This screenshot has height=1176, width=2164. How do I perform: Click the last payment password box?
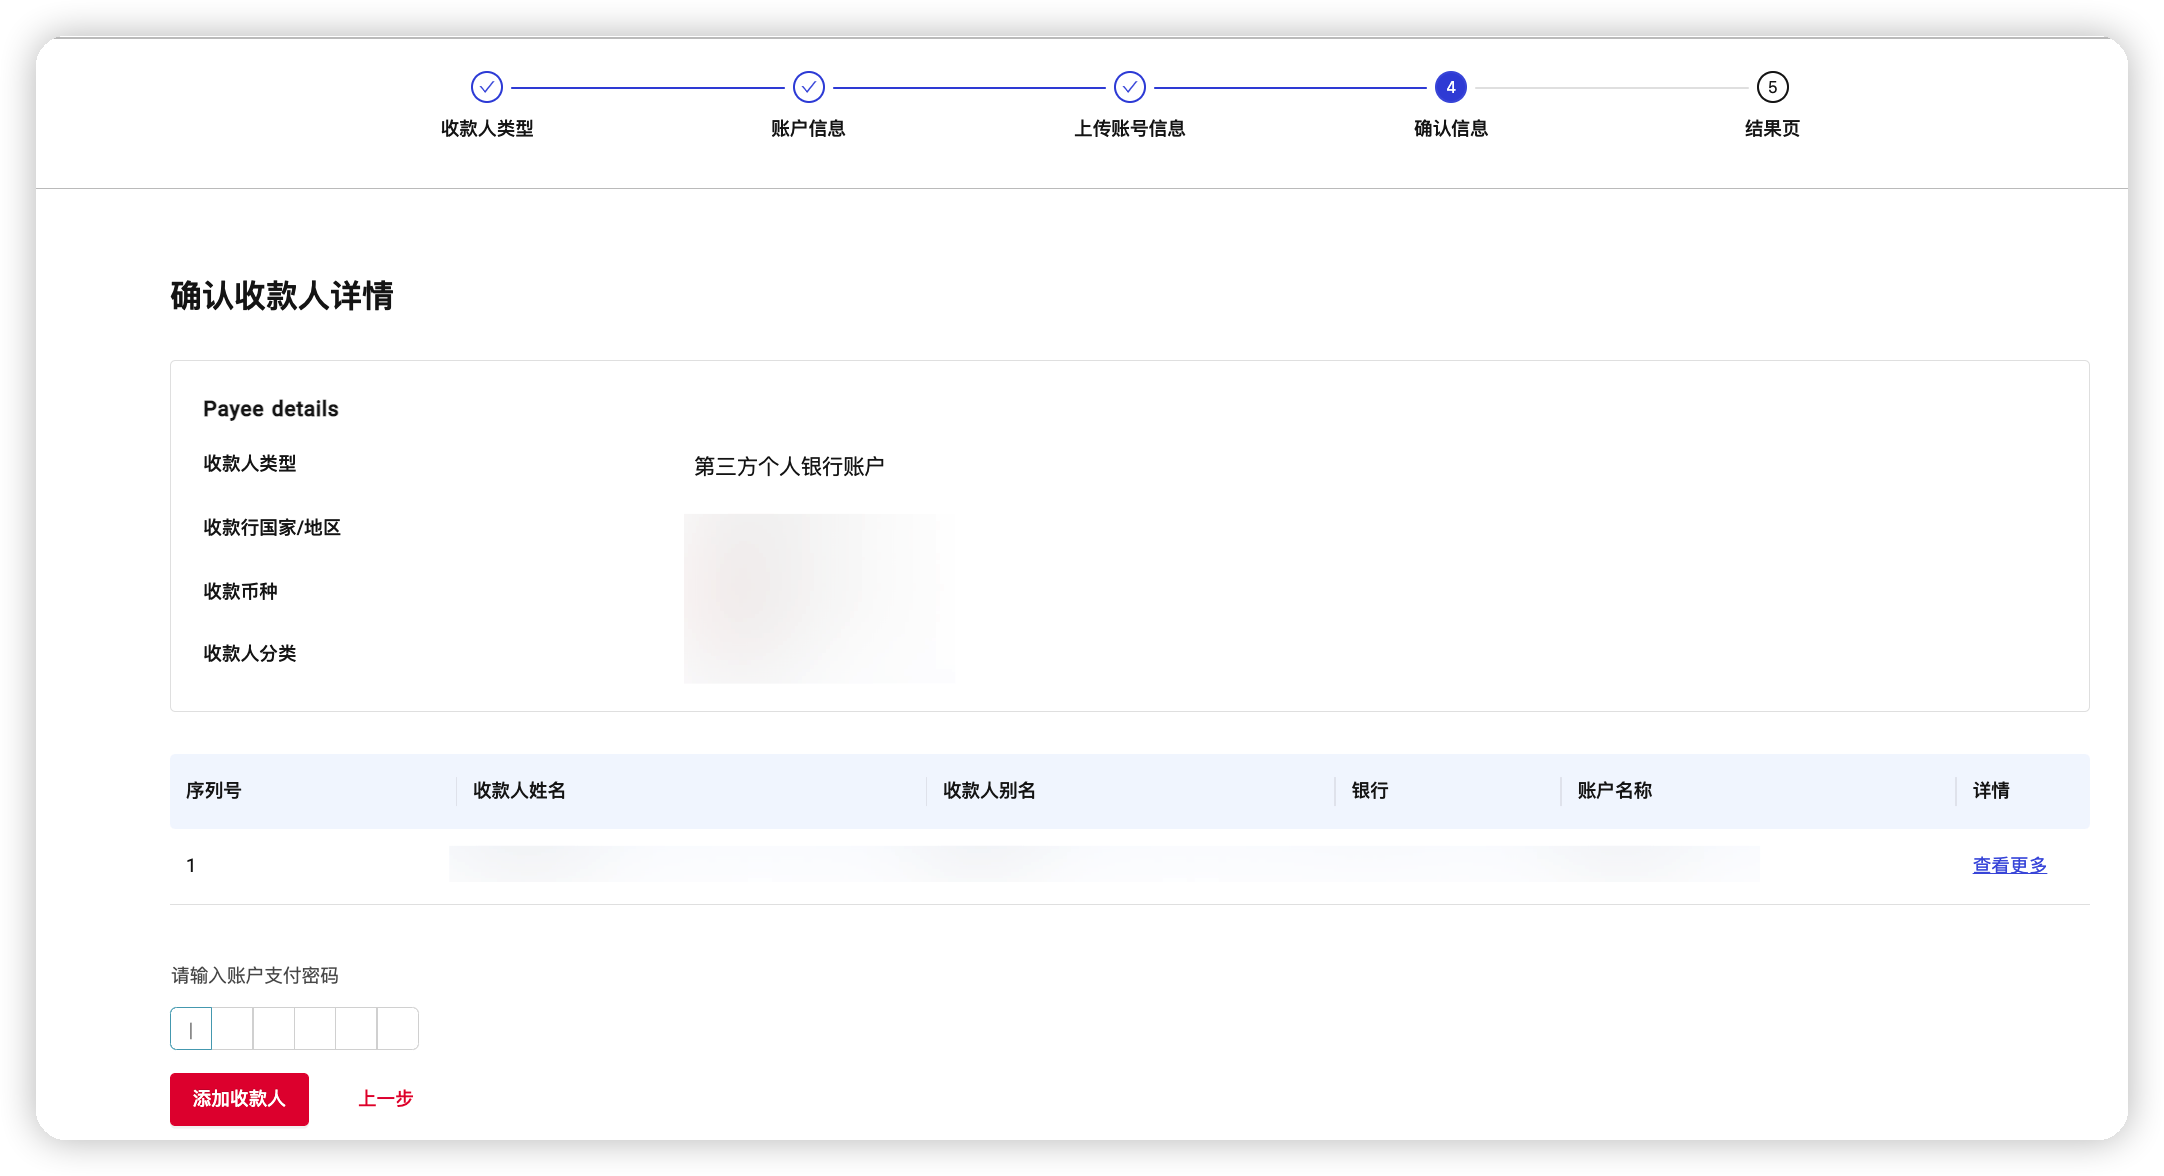click(397, 1028)
